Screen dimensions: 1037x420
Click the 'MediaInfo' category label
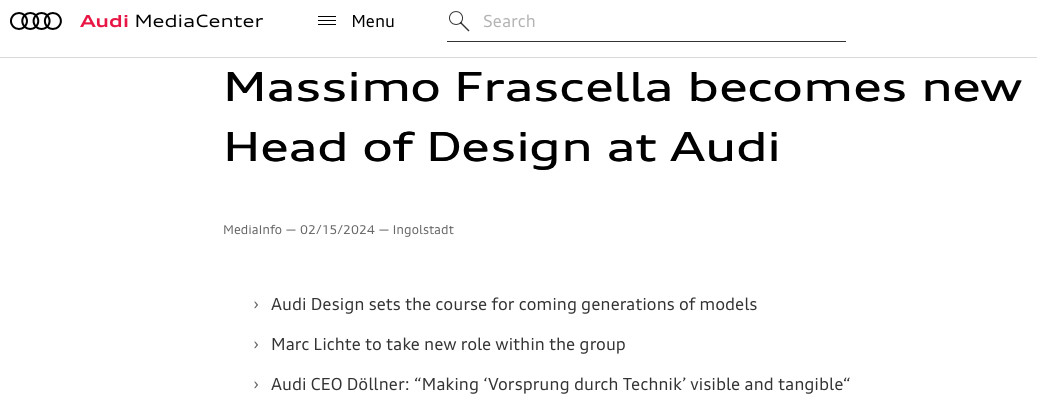pyautogui.click(x=253, y=230)
